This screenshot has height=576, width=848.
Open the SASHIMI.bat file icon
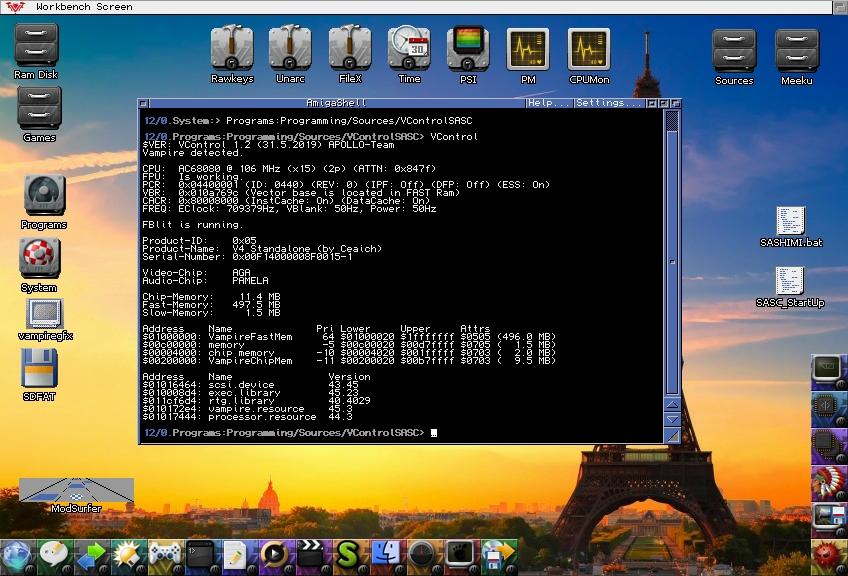tap(790, 222)
